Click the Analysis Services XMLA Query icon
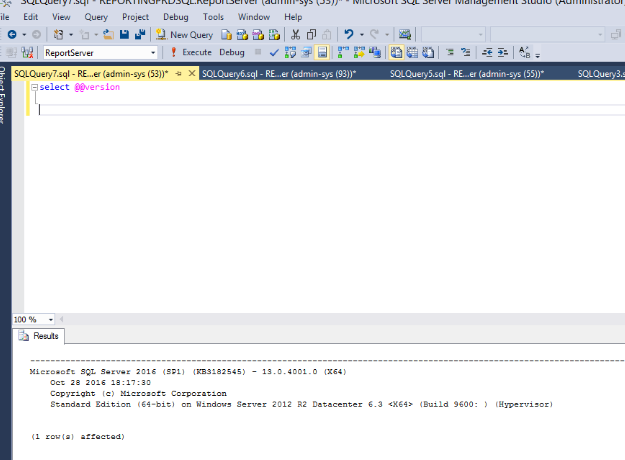625x460 pixels. pos(274,35)
